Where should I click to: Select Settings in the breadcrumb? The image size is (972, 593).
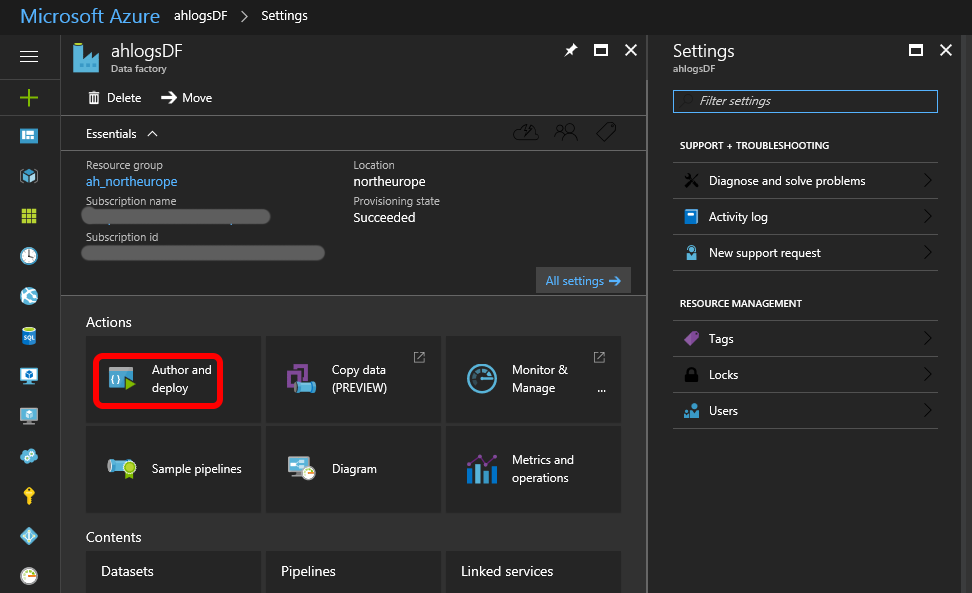coord(284,16)
